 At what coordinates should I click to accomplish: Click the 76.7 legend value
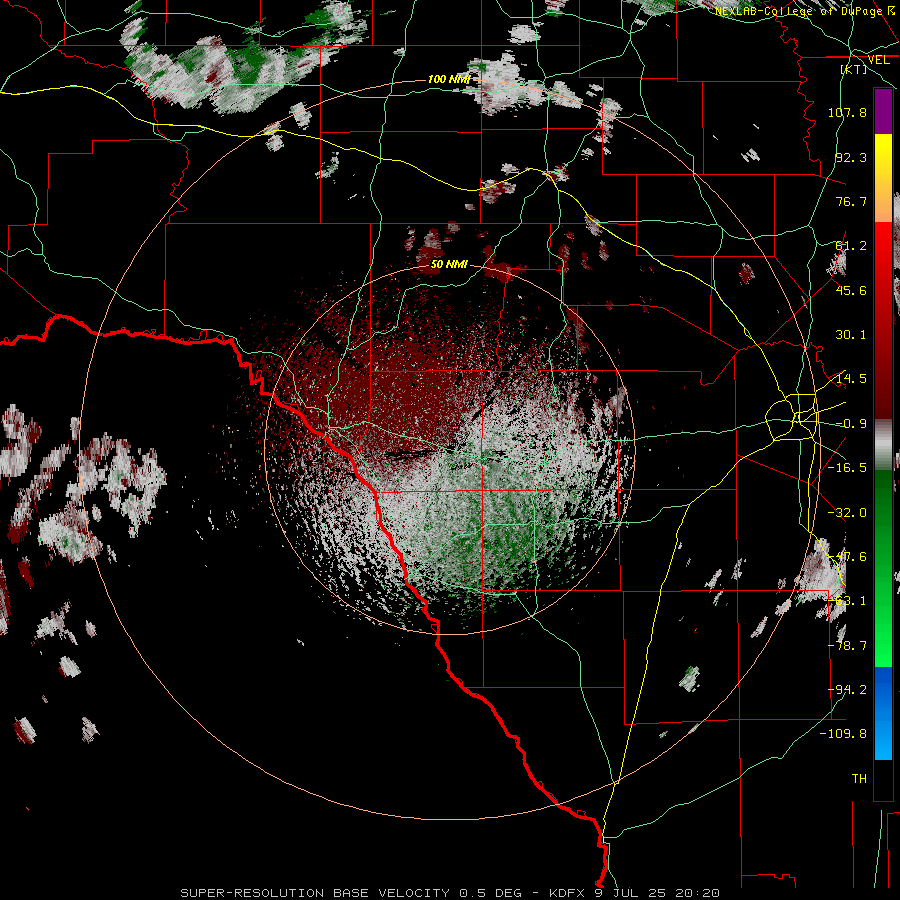(851, 201)
